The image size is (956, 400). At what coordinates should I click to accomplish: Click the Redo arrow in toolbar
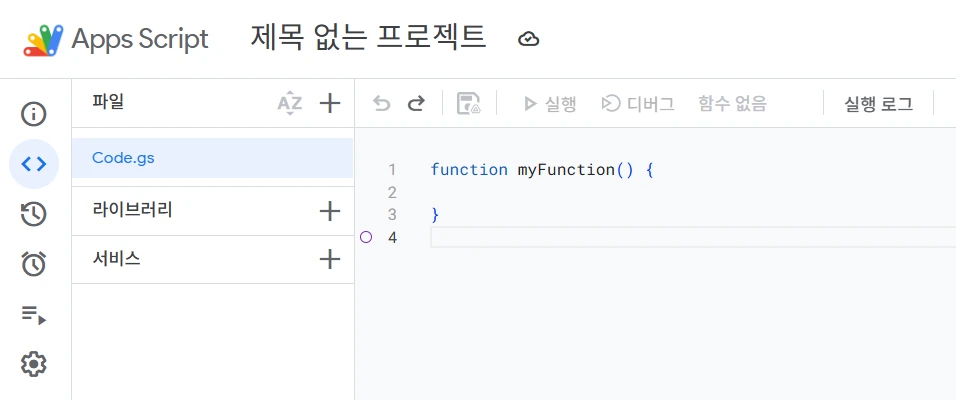point(416,103)
